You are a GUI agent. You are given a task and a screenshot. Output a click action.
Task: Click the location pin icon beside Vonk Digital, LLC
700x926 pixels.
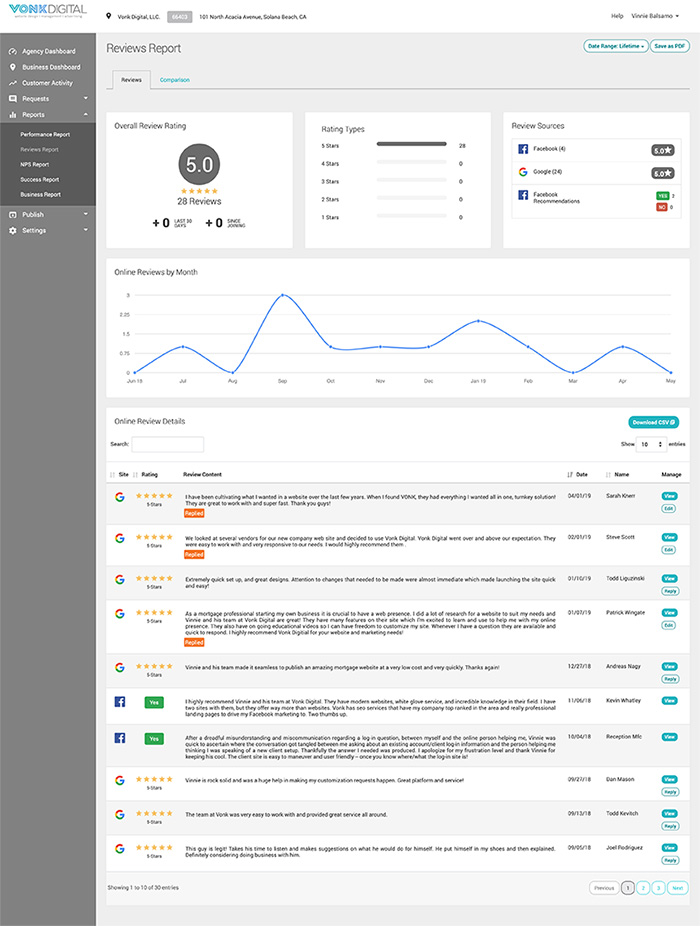(x=108, y=17)
